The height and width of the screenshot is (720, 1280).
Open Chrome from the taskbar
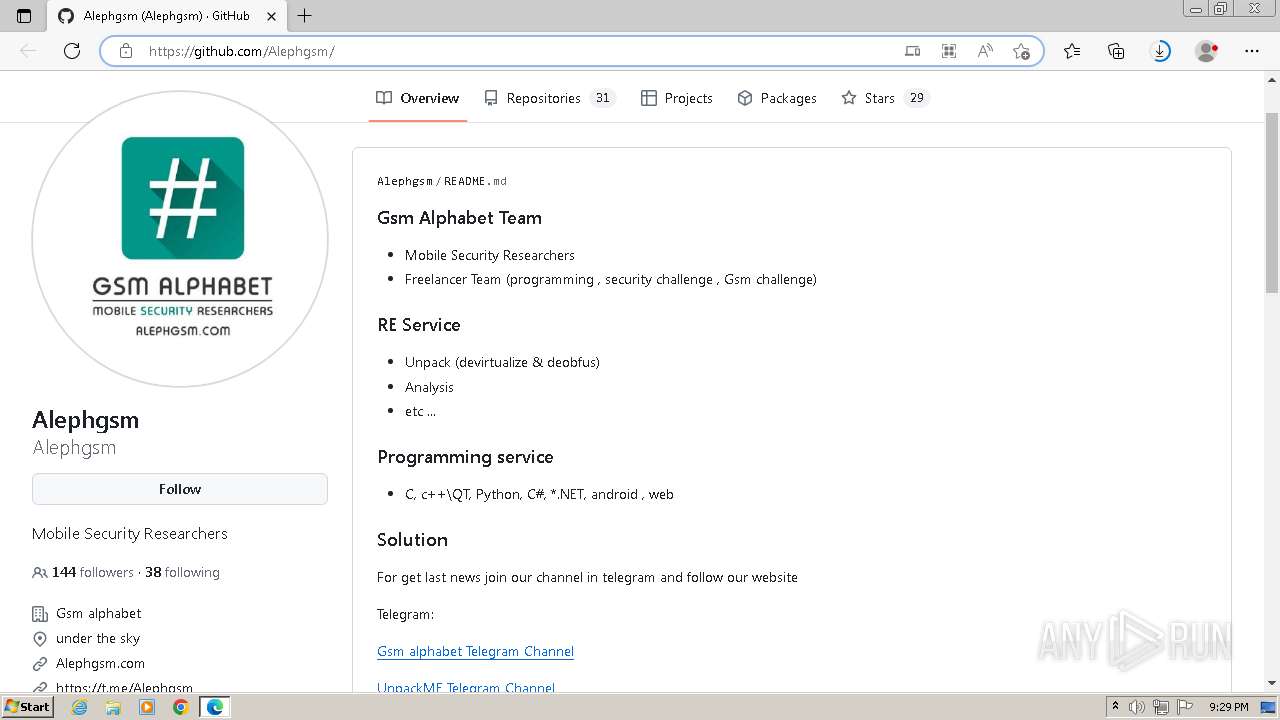pyautogui.click(x=180, y=707)
